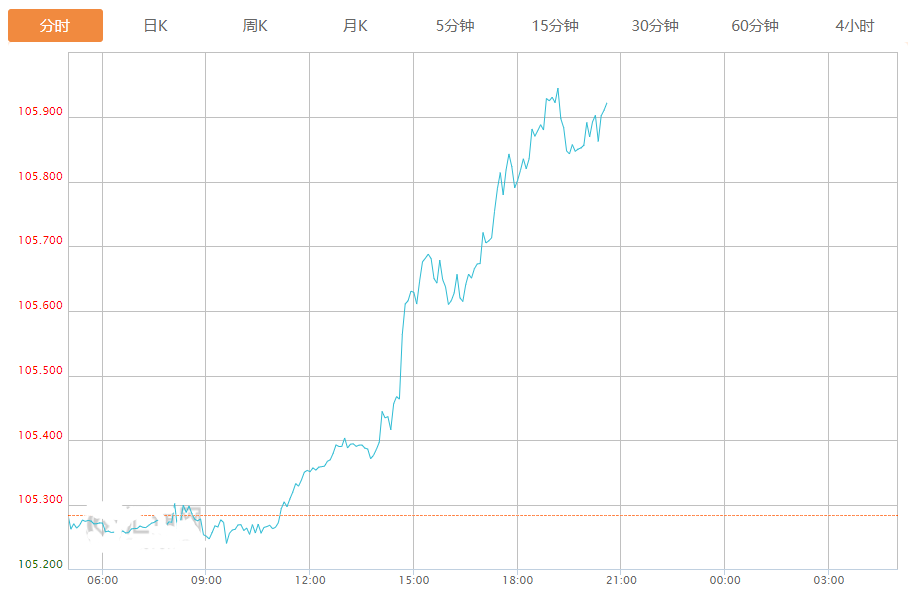Click the 15:00 time axis label

pos(414,581)
